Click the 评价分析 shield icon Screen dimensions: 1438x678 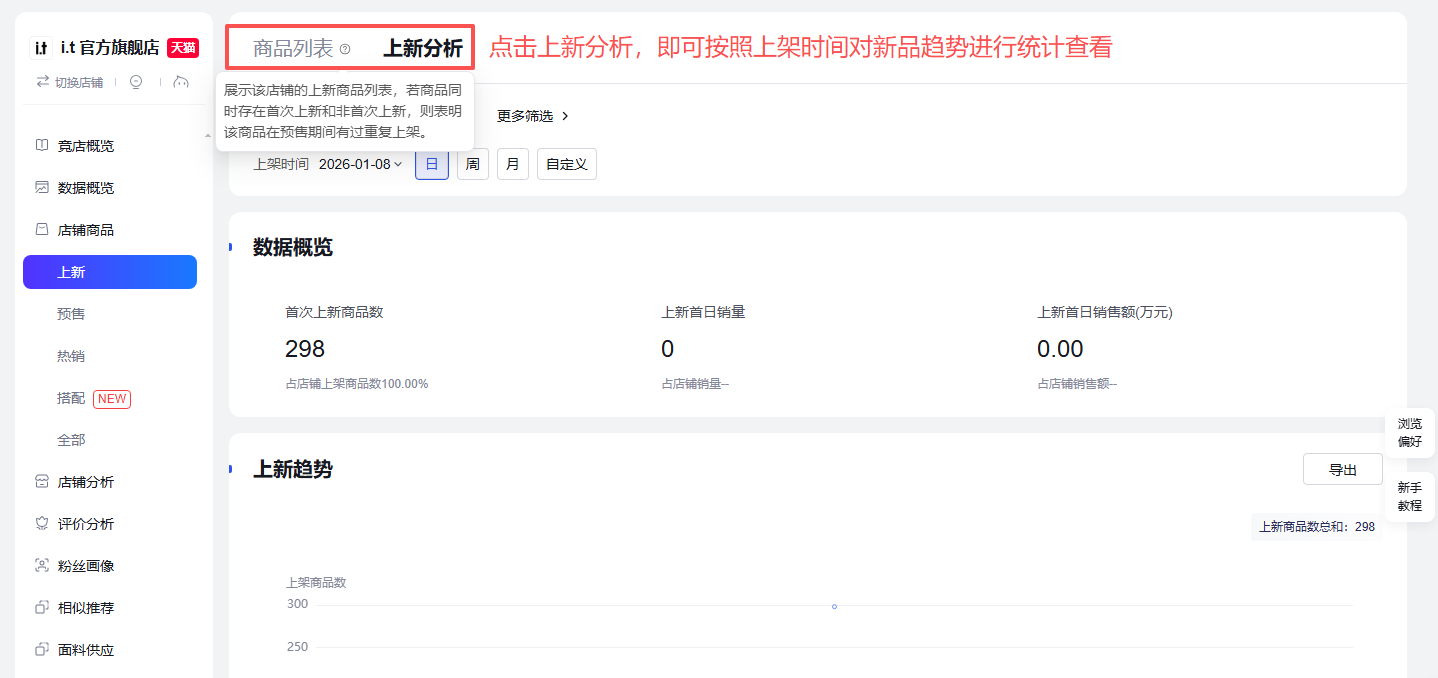pyautogui.click(x=42, y=523)
